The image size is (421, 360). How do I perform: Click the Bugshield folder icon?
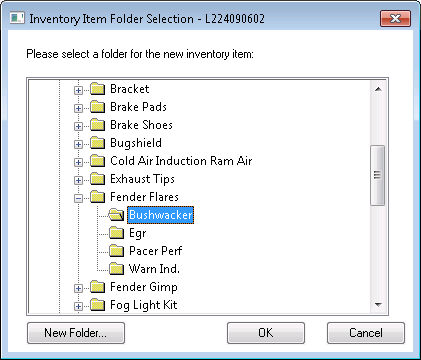[x=98, y=143]
